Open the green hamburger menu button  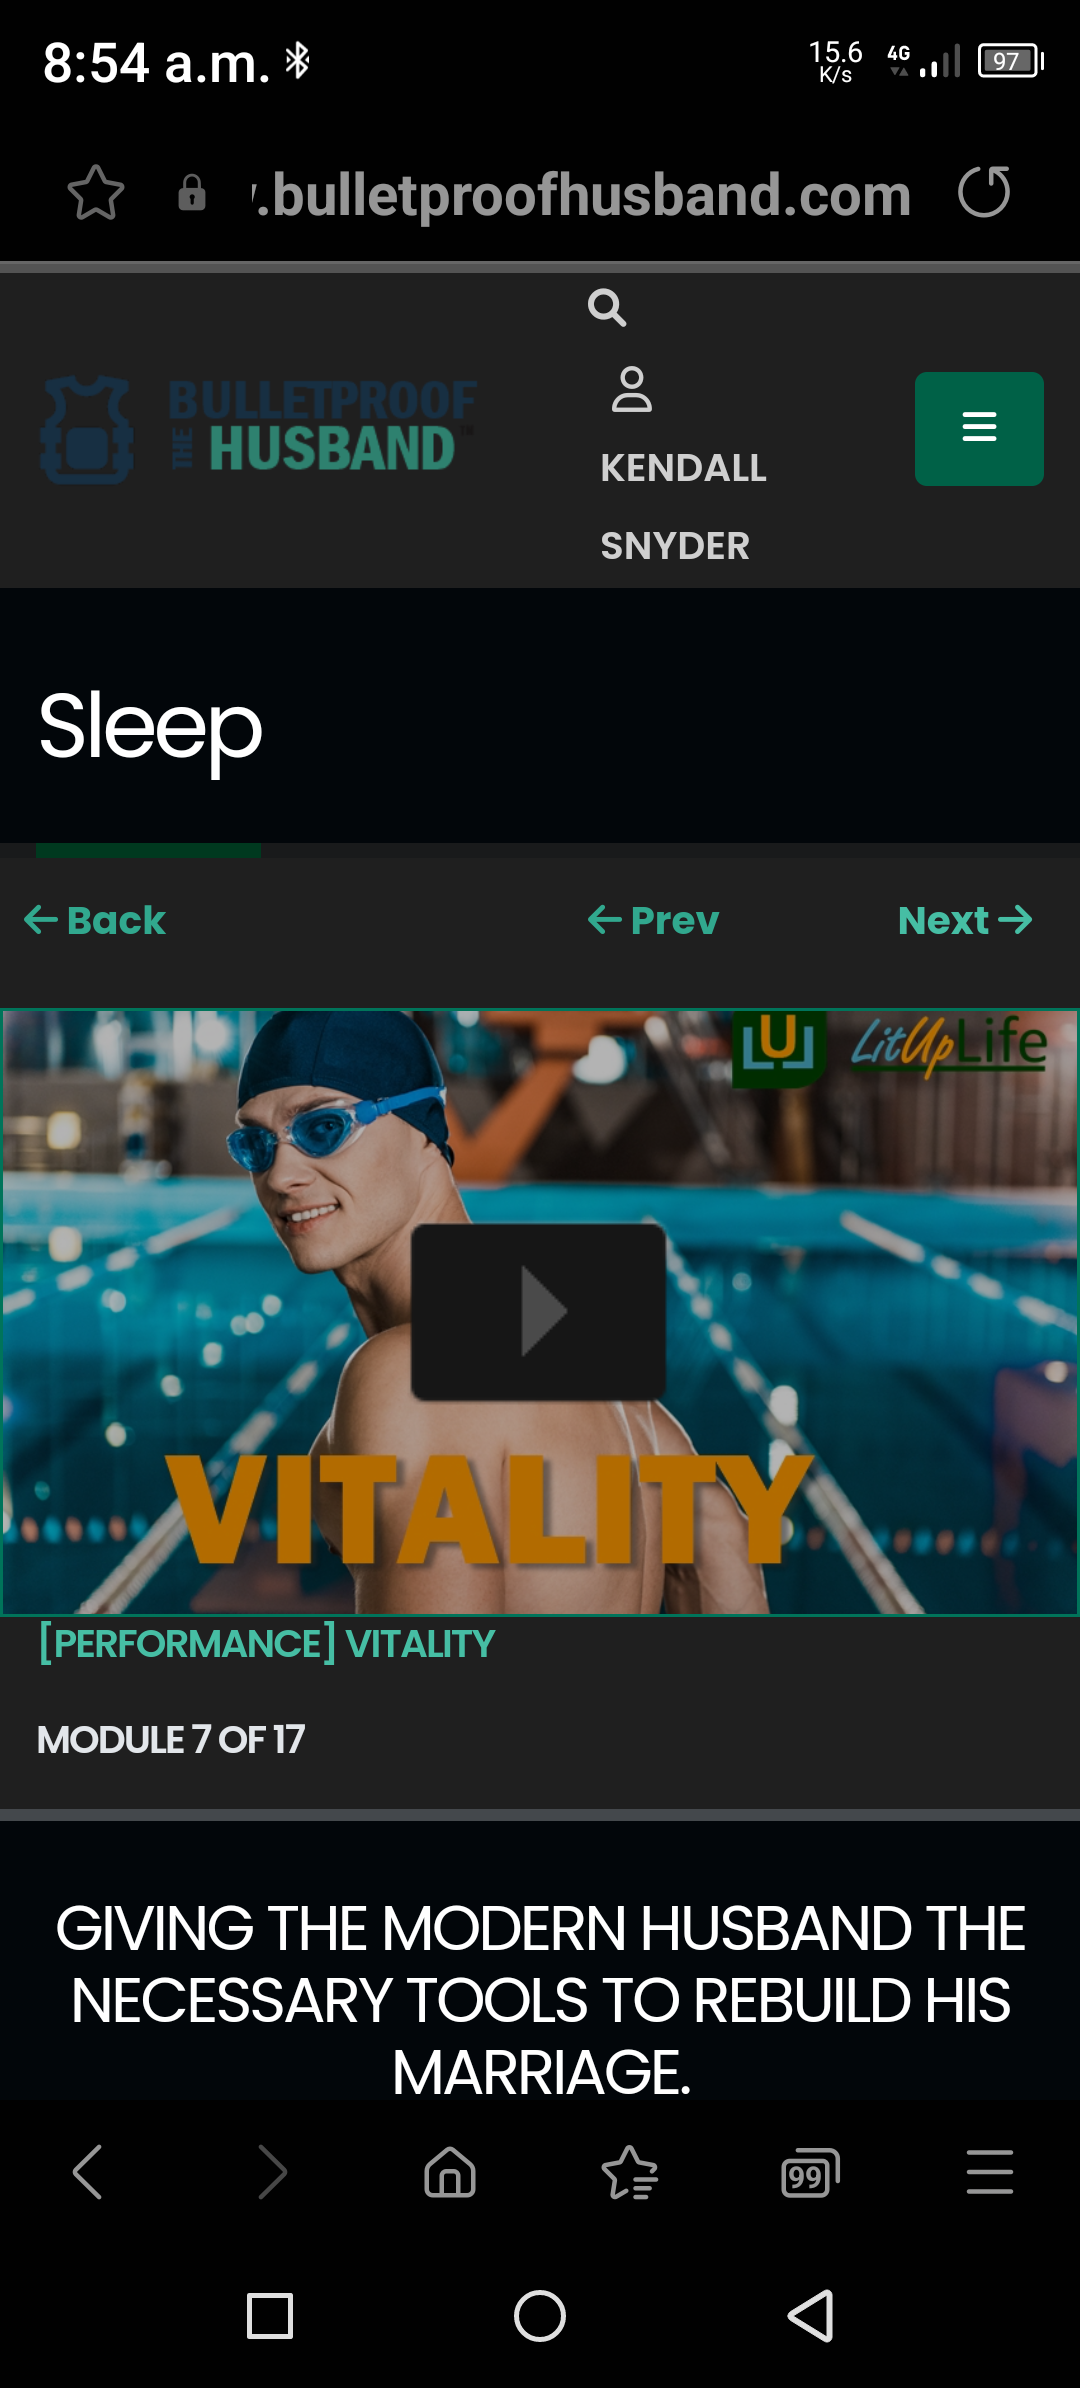coord(979,429)
